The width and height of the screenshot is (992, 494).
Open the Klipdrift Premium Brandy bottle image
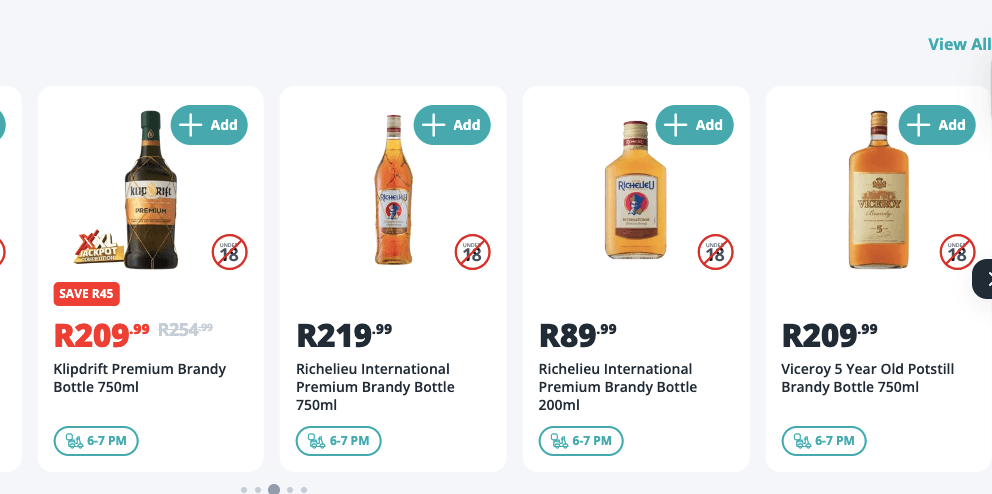pos(149,190)
